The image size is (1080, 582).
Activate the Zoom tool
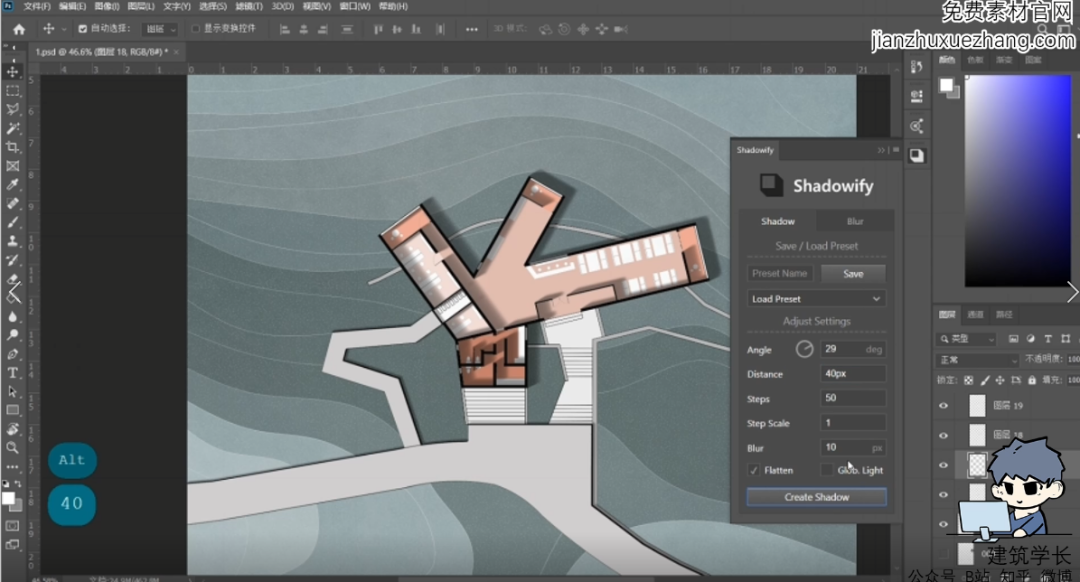click(x=13, y=448)
